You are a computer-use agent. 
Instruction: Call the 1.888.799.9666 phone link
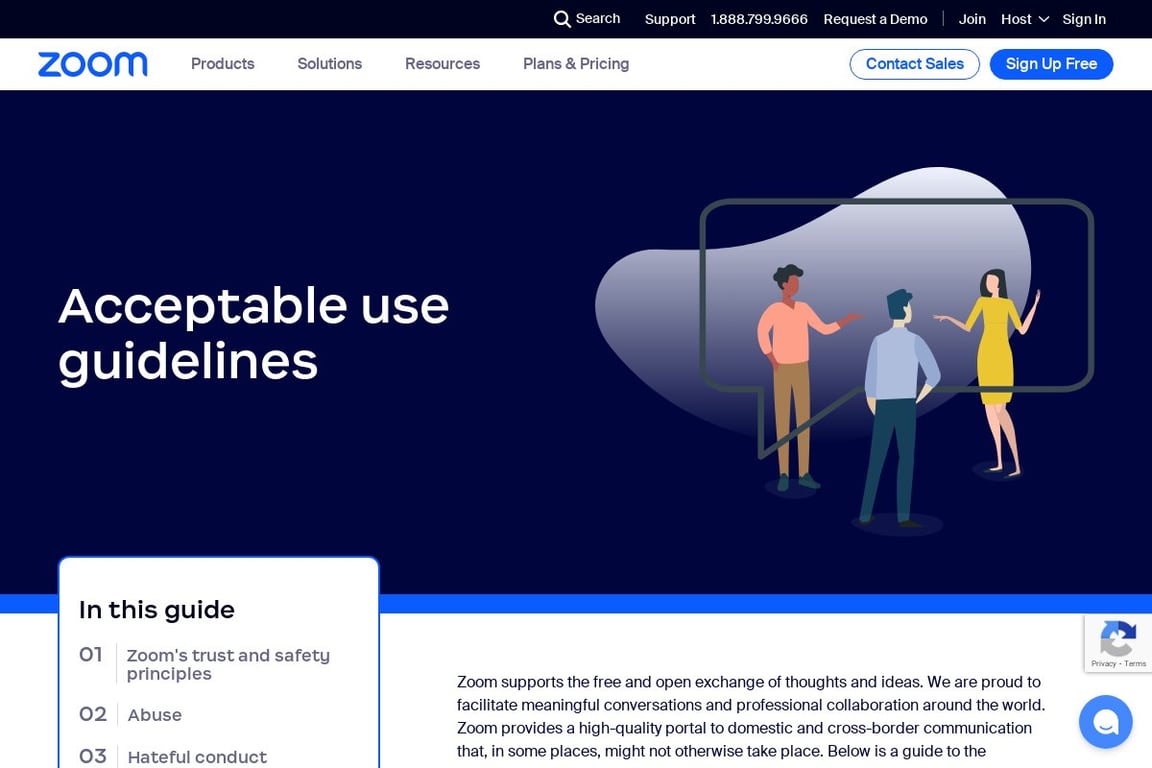759,19
